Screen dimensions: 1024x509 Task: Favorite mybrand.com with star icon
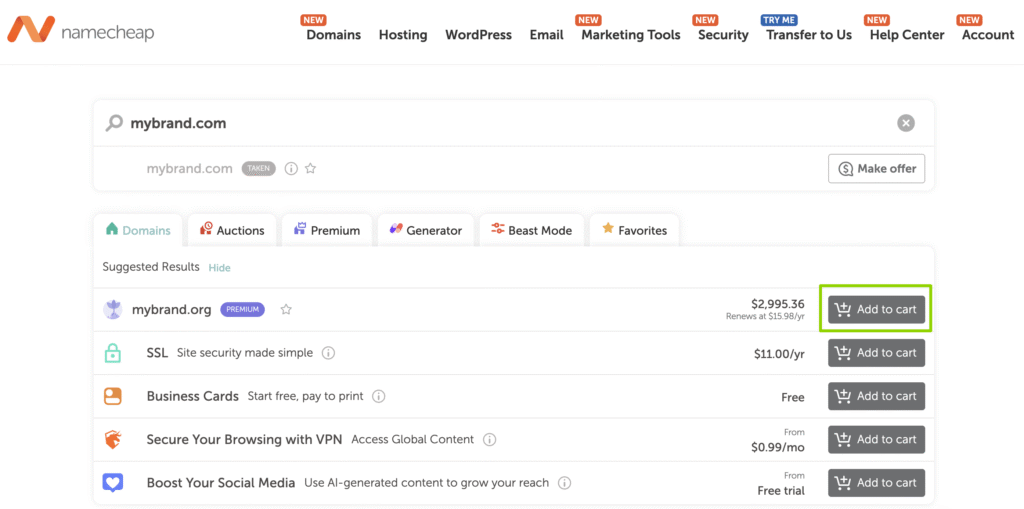click(x=310, y=169)
